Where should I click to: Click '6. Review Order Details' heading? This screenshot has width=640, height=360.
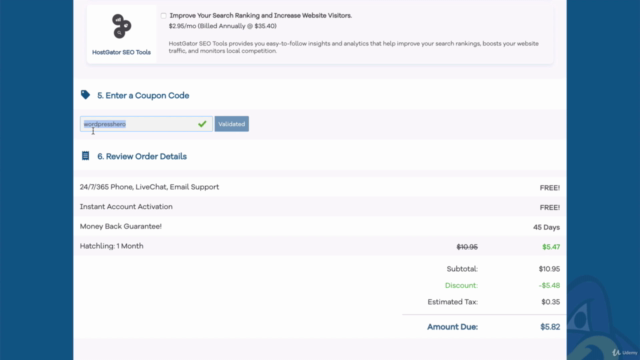point(142,156)
